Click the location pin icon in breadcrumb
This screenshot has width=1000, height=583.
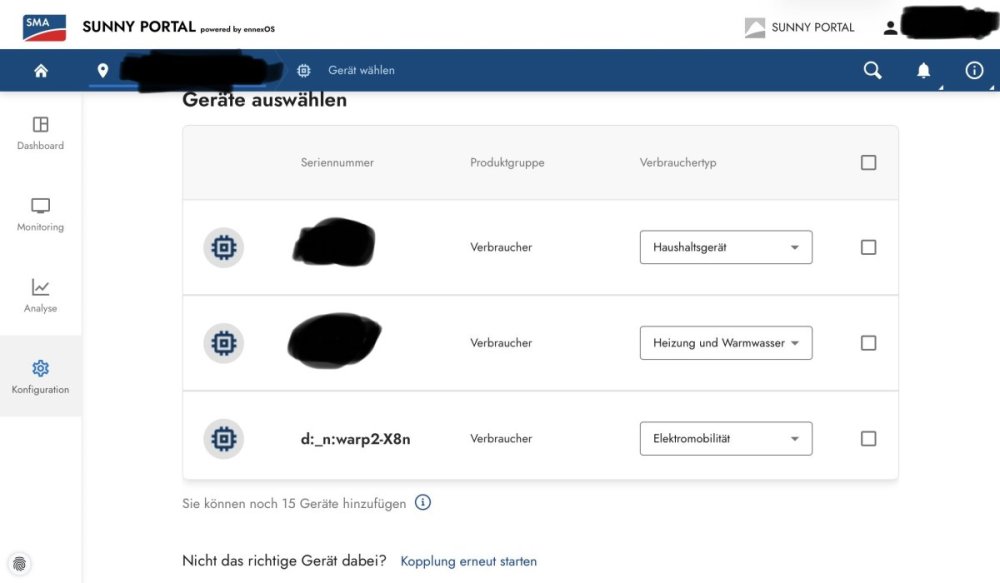(x=103, y=71)
